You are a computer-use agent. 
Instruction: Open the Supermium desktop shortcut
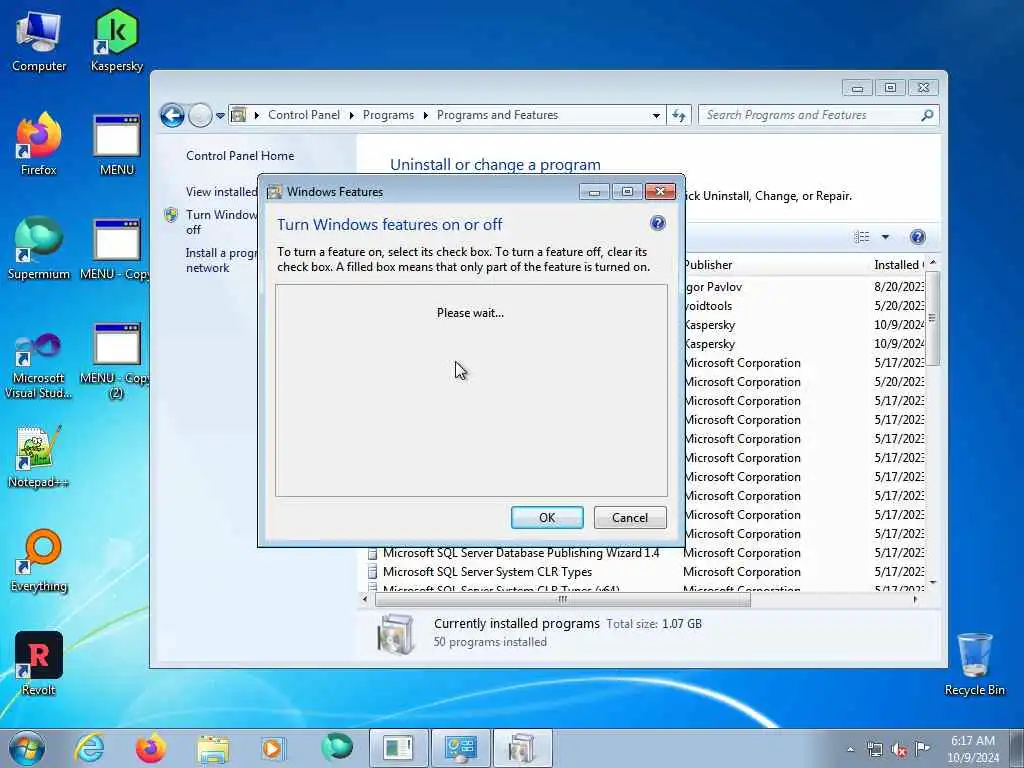[x=39, y=248]
